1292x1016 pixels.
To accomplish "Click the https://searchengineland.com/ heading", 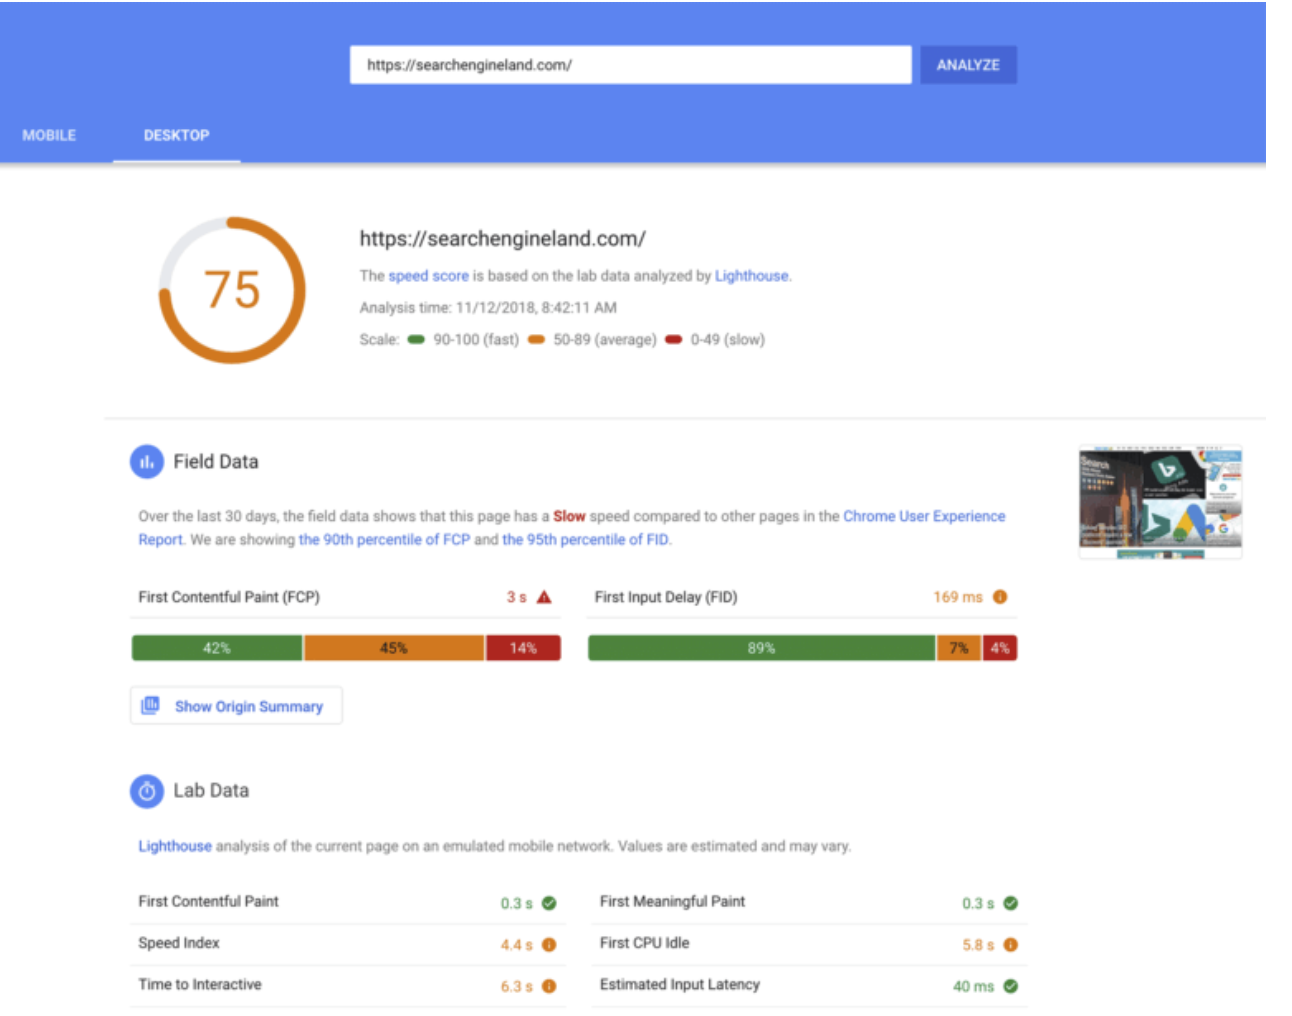I will [503, 239].
